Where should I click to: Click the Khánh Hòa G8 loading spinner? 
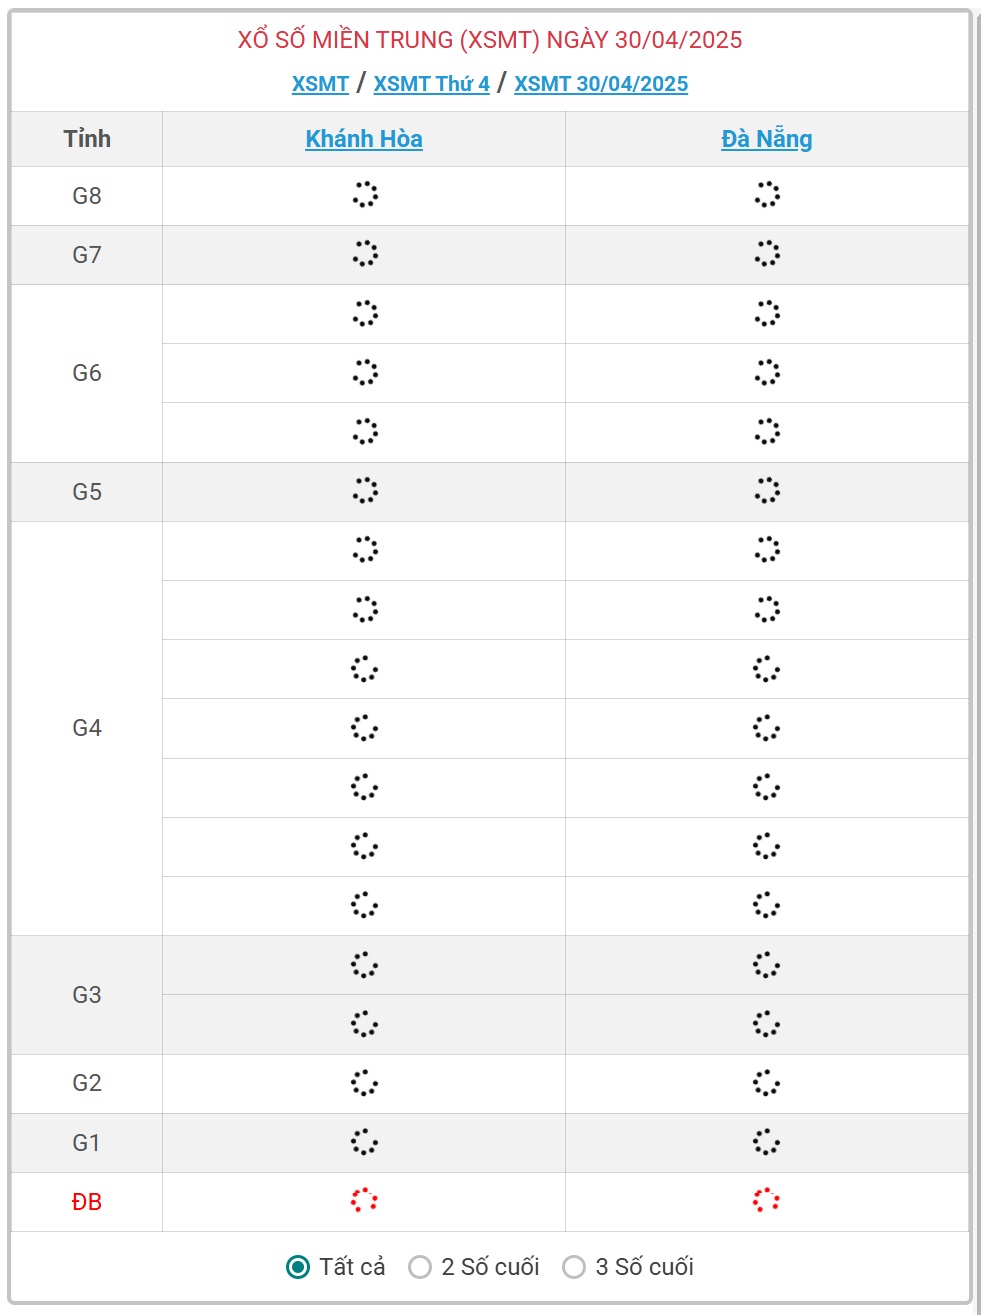pyautogui.click(x=365, y=195)
